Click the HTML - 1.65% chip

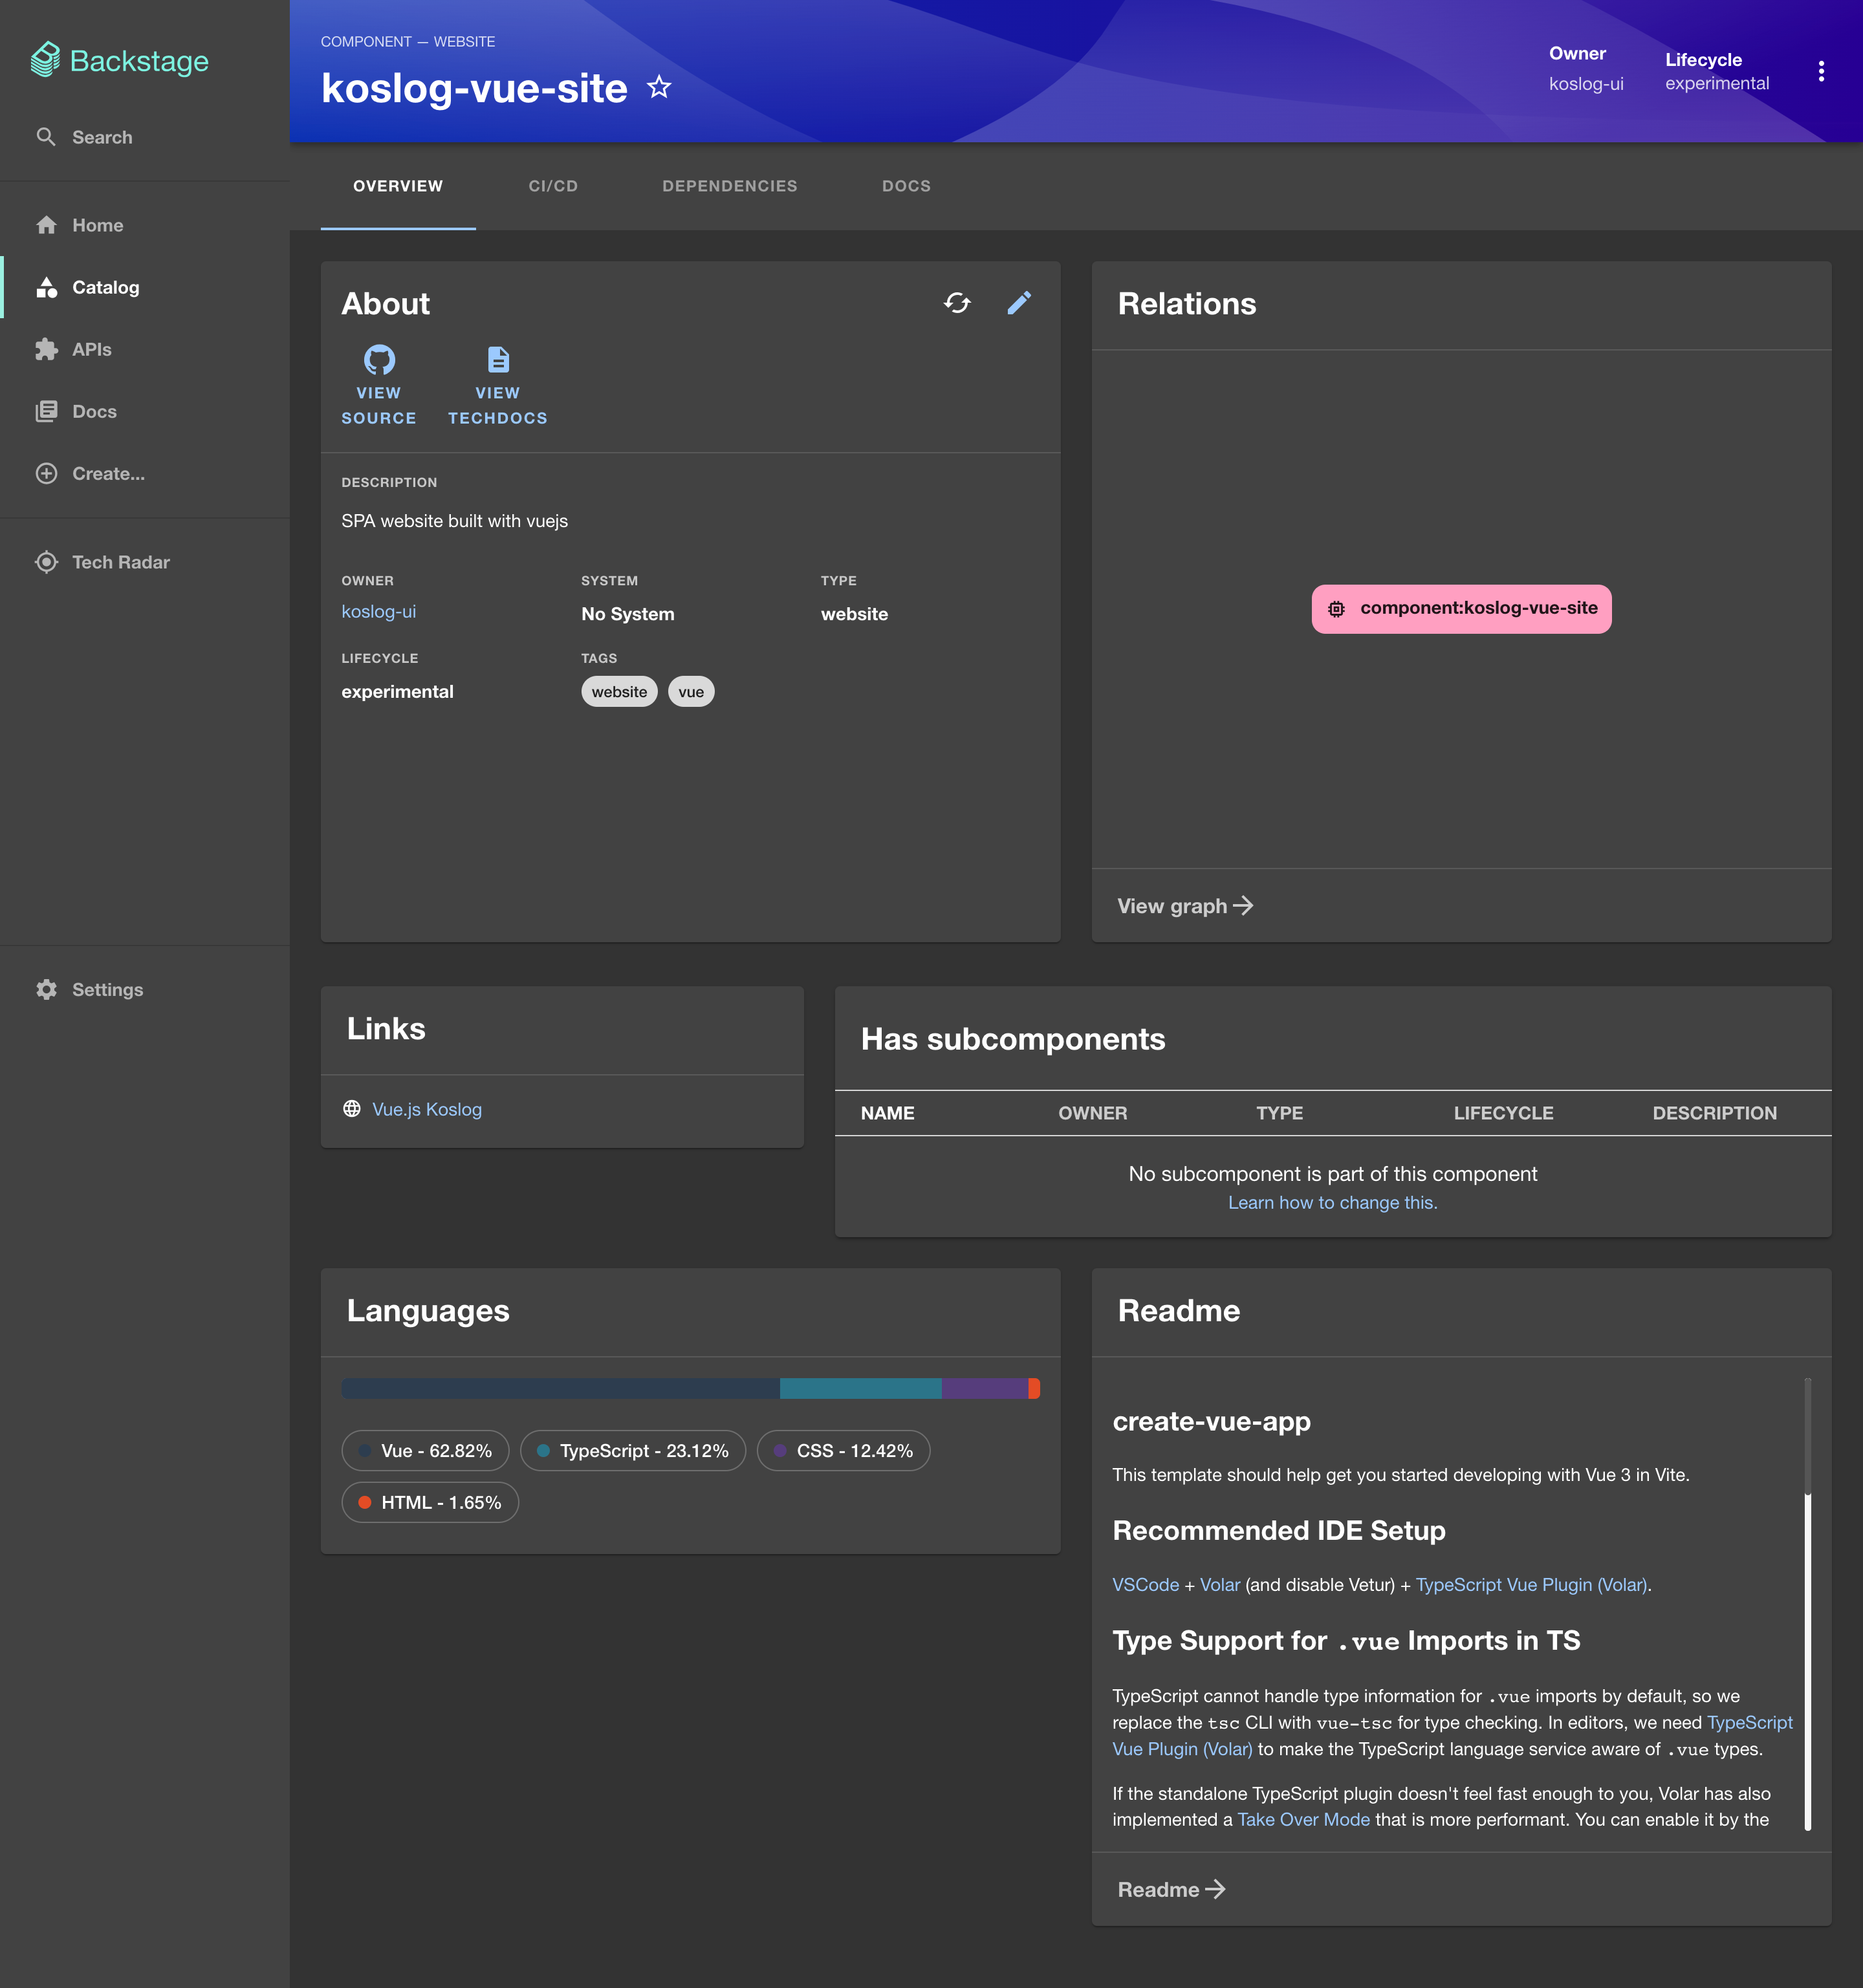point(430,1502)
